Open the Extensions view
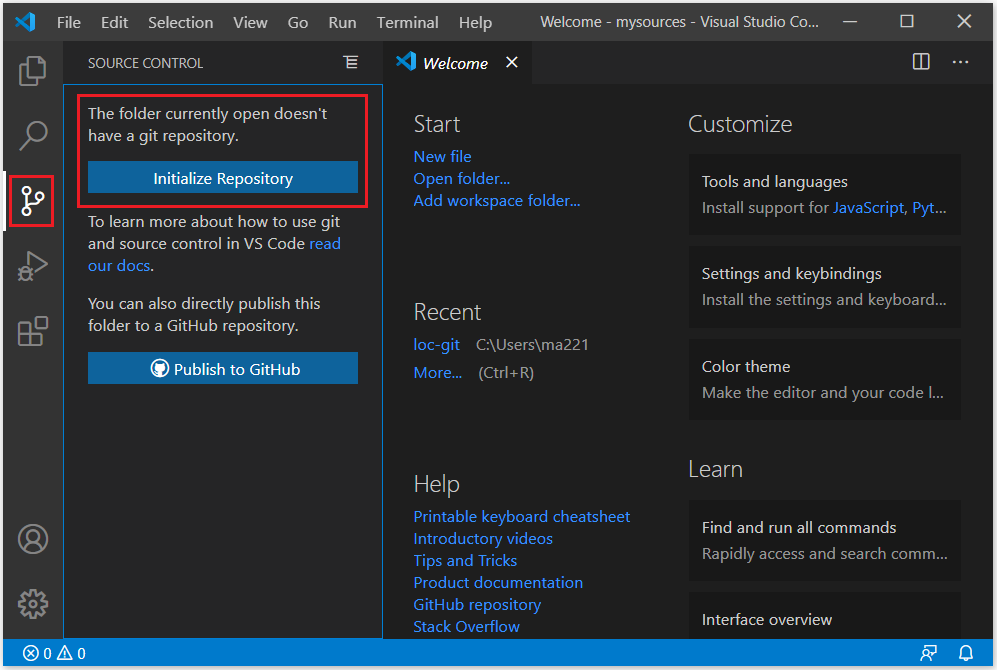The image size is (997, 670). click(x=32, y=331)
